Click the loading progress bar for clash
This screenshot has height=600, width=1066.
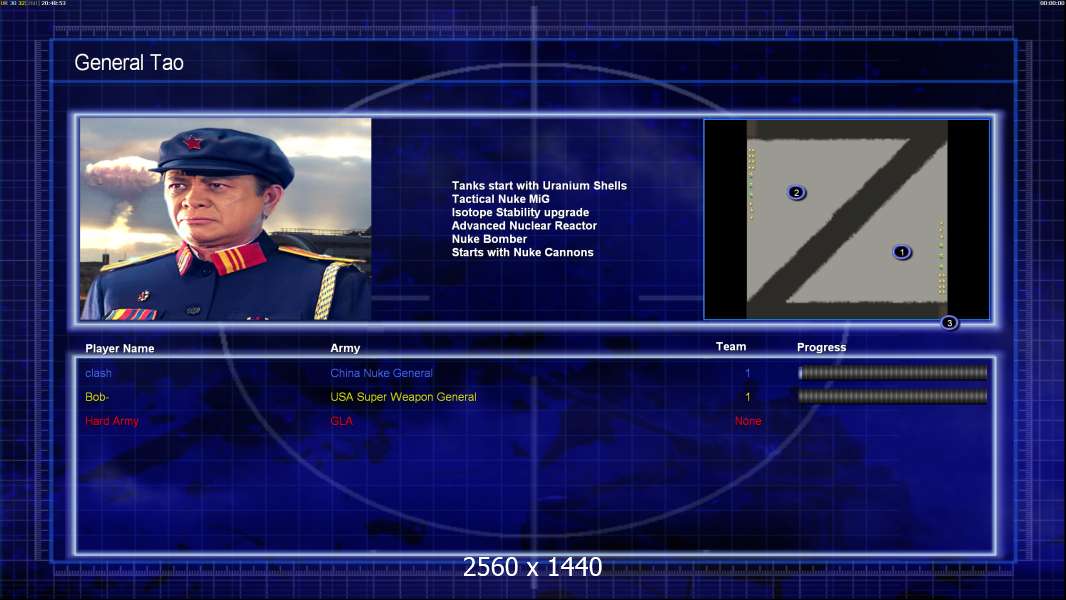(893, 372)
